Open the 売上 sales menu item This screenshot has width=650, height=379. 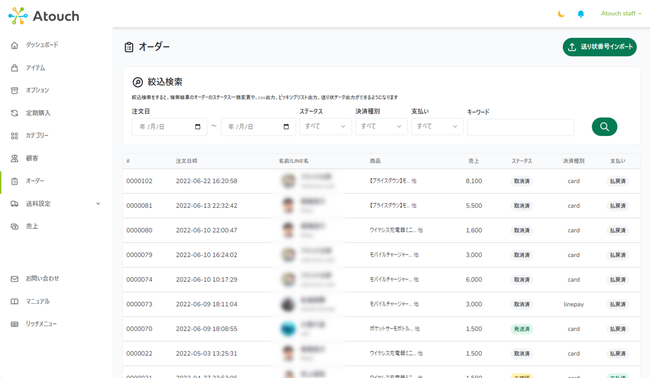click(x=32, y=226)
